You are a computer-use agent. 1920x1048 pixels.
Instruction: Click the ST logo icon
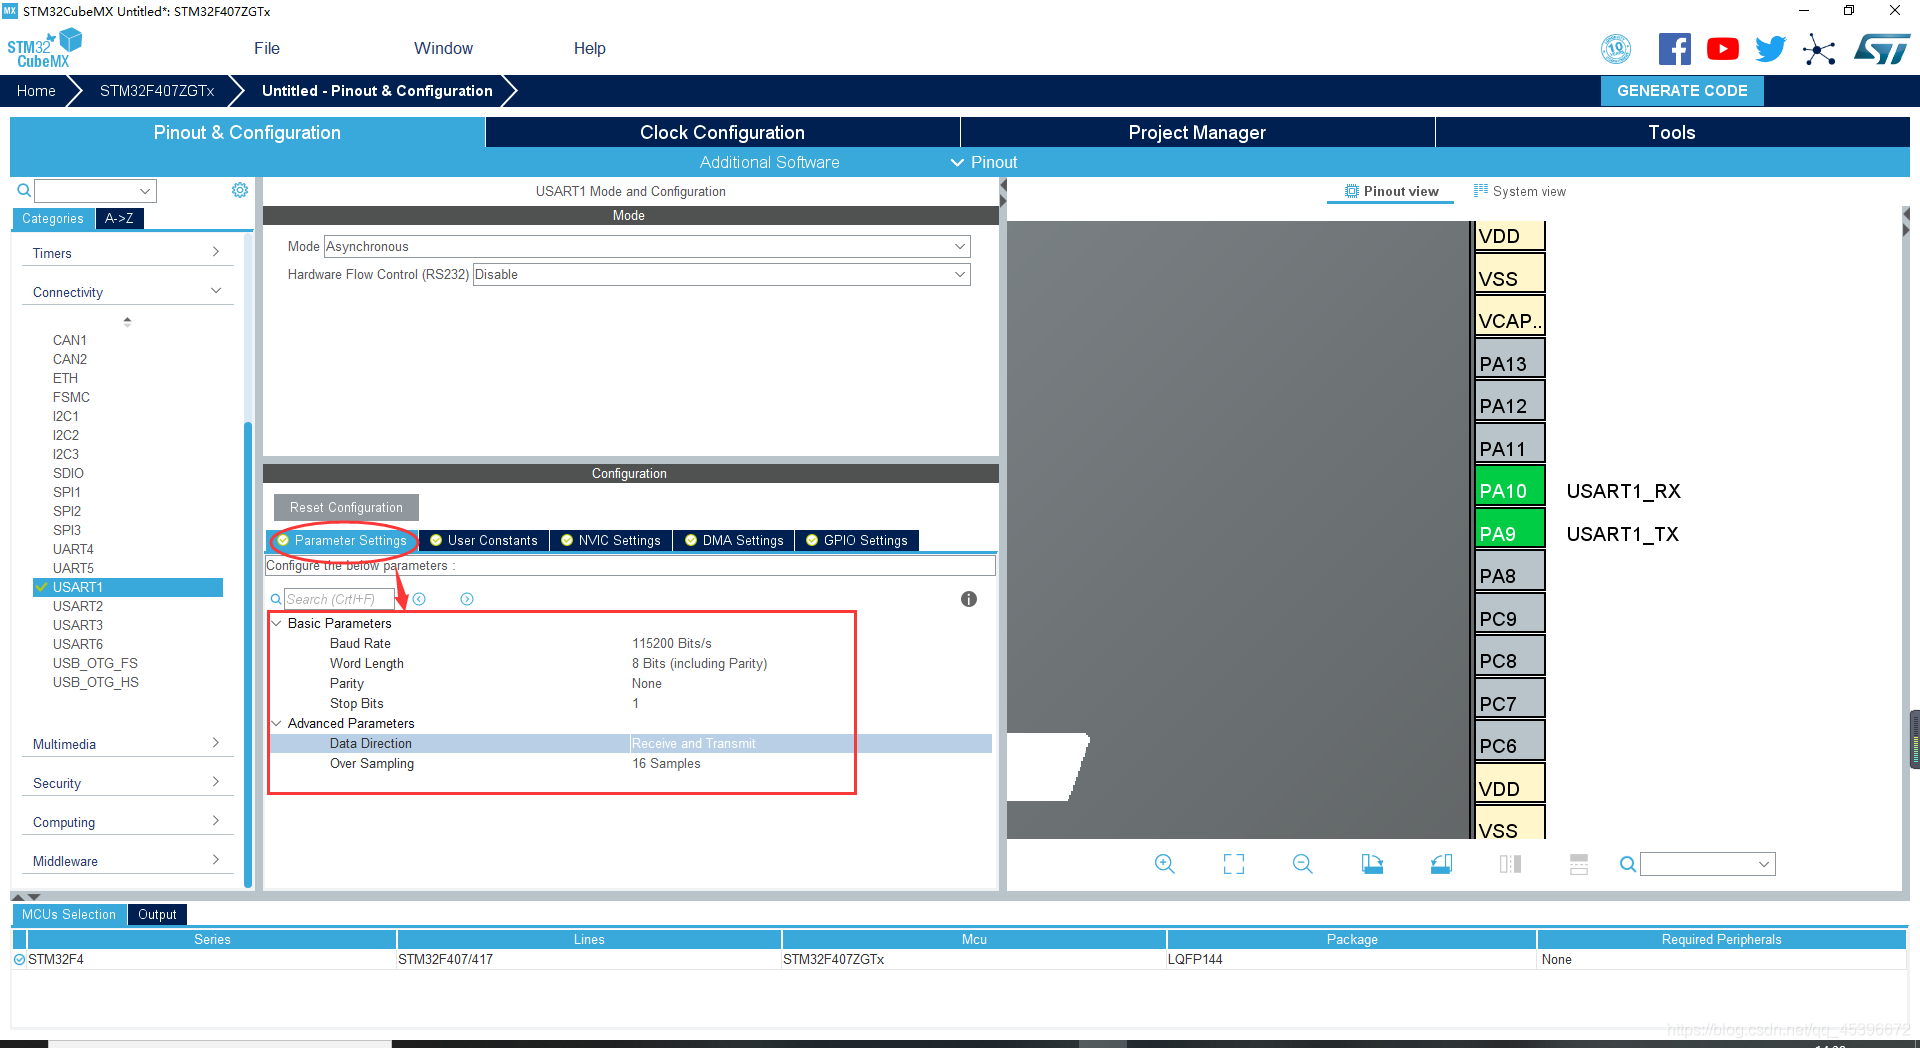[1881, 49]
